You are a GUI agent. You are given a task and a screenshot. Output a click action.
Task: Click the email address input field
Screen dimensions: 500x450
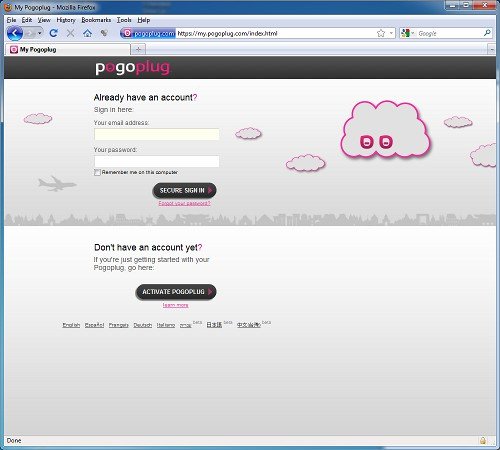pos(157,134)
